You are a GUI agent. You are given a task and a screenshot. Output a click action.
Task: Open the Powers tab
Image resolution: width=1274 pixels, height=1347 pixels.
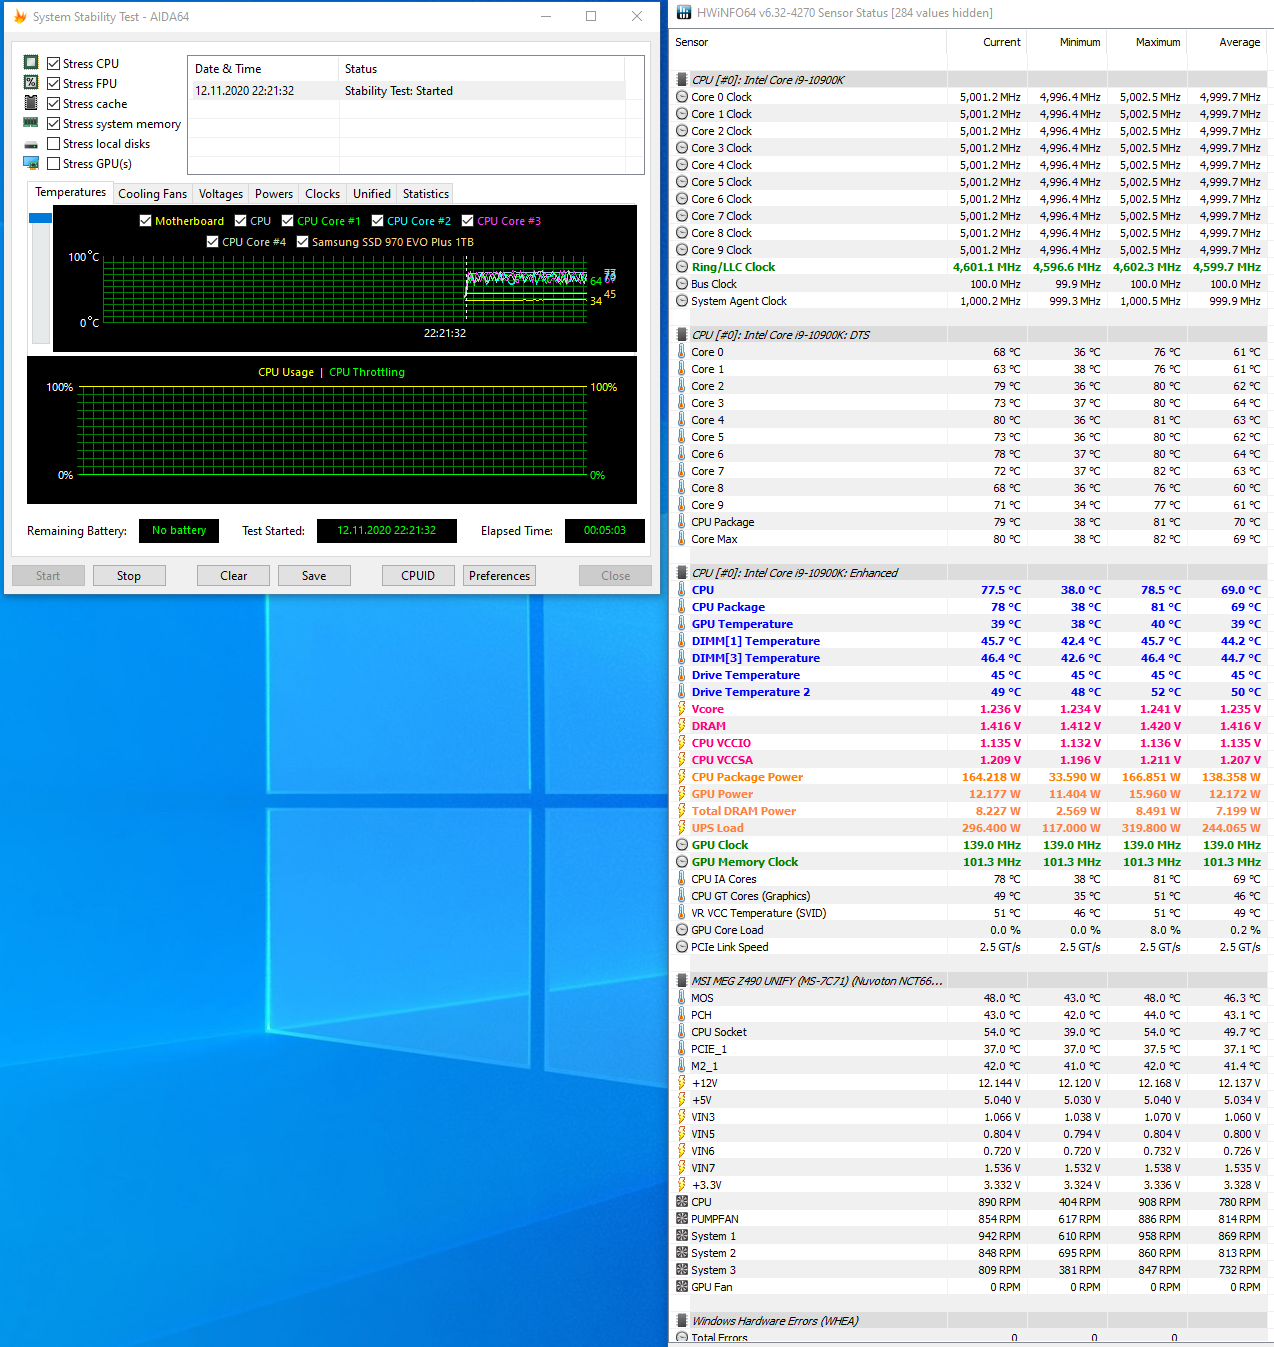[x=274, y=194]
